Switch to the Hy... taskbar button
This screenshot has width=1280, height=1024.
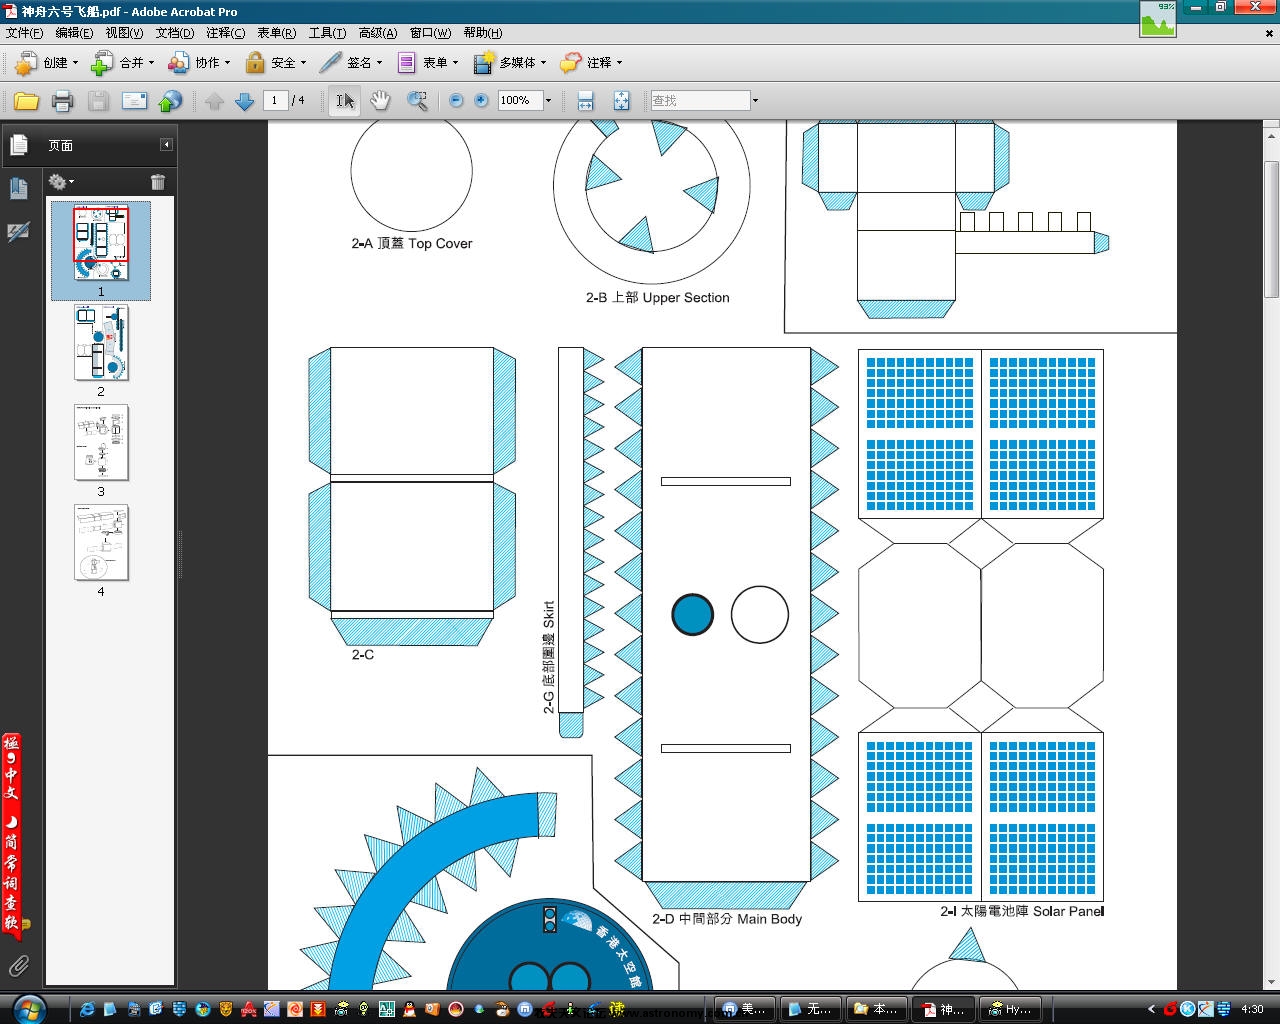click(1010, 1009)
